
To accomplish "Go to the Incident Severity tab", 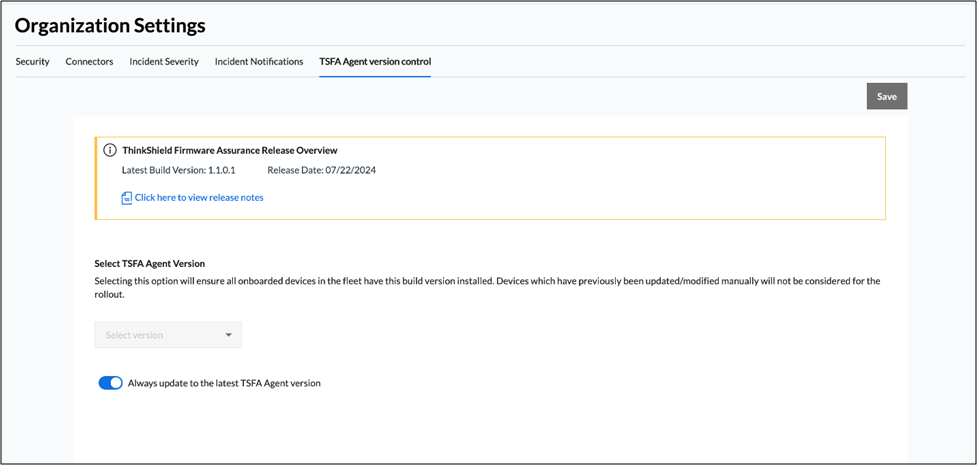I will pyautogui.click(x=164, y=62).
